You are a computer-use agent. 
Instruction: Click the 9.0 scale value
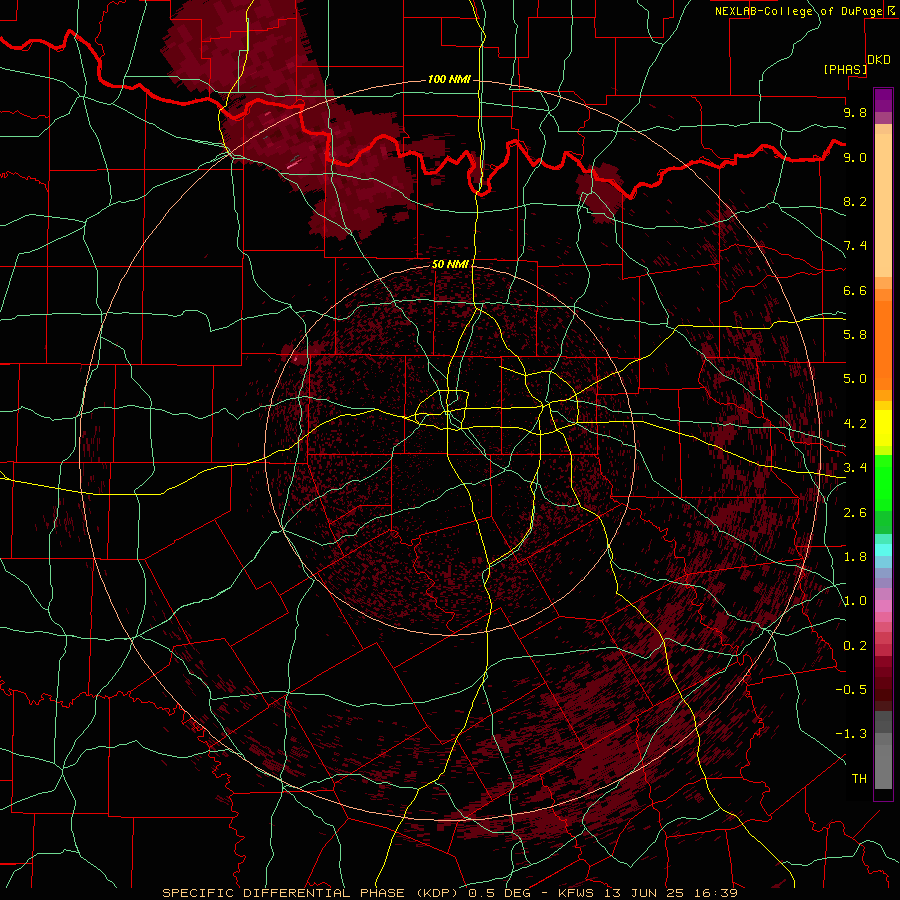(x=855, y=157)
